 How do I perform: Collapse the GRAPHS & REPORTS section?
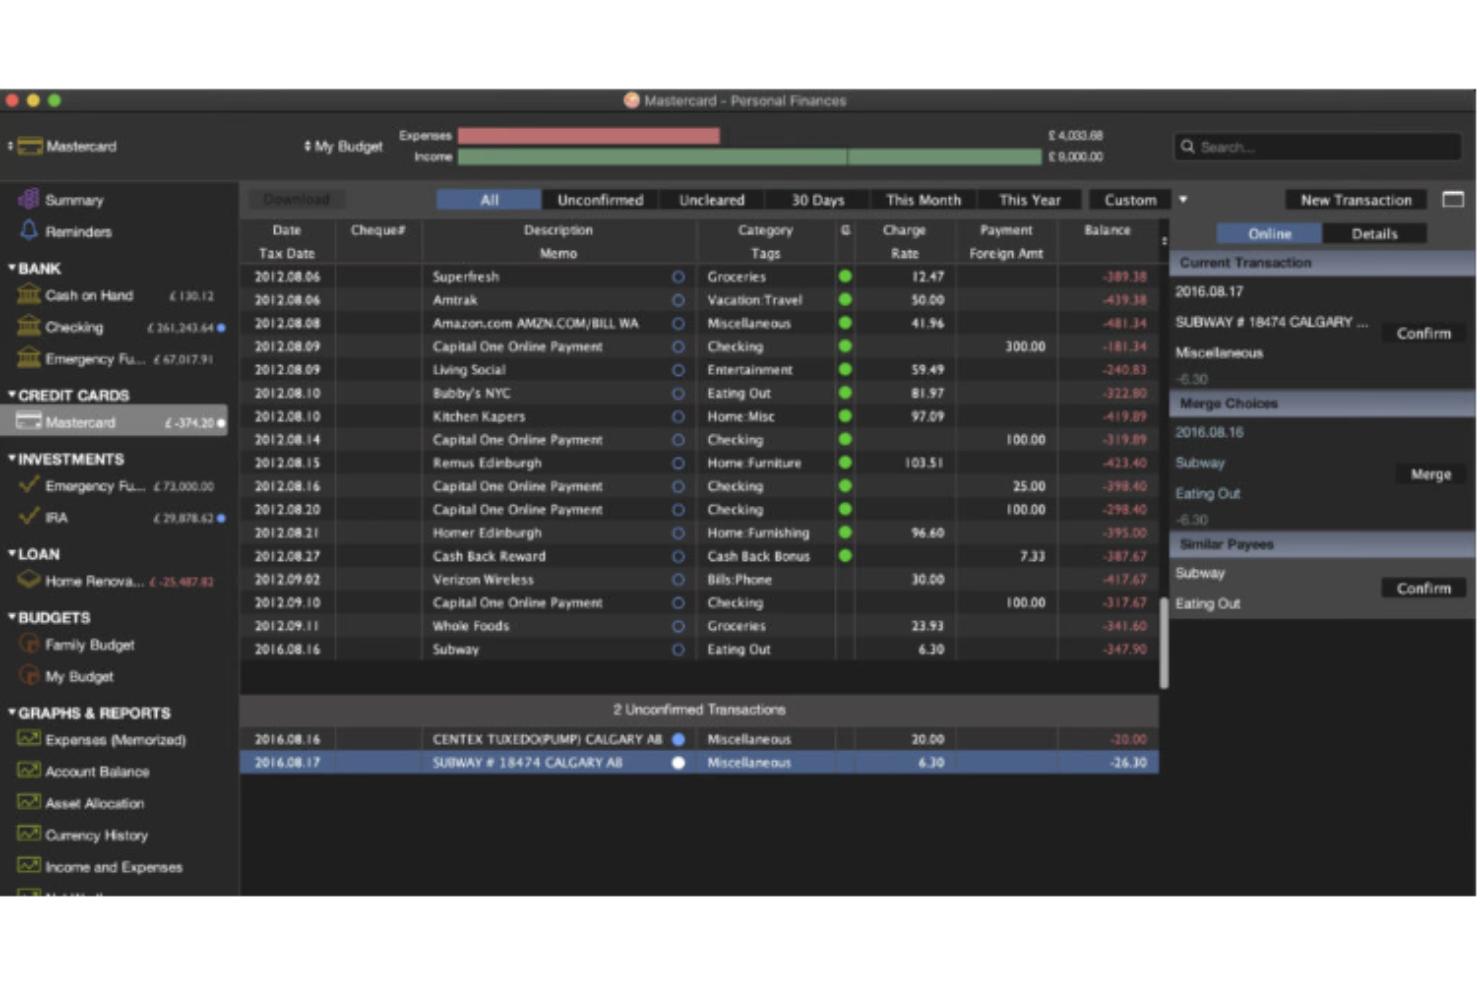coord(12,713)
